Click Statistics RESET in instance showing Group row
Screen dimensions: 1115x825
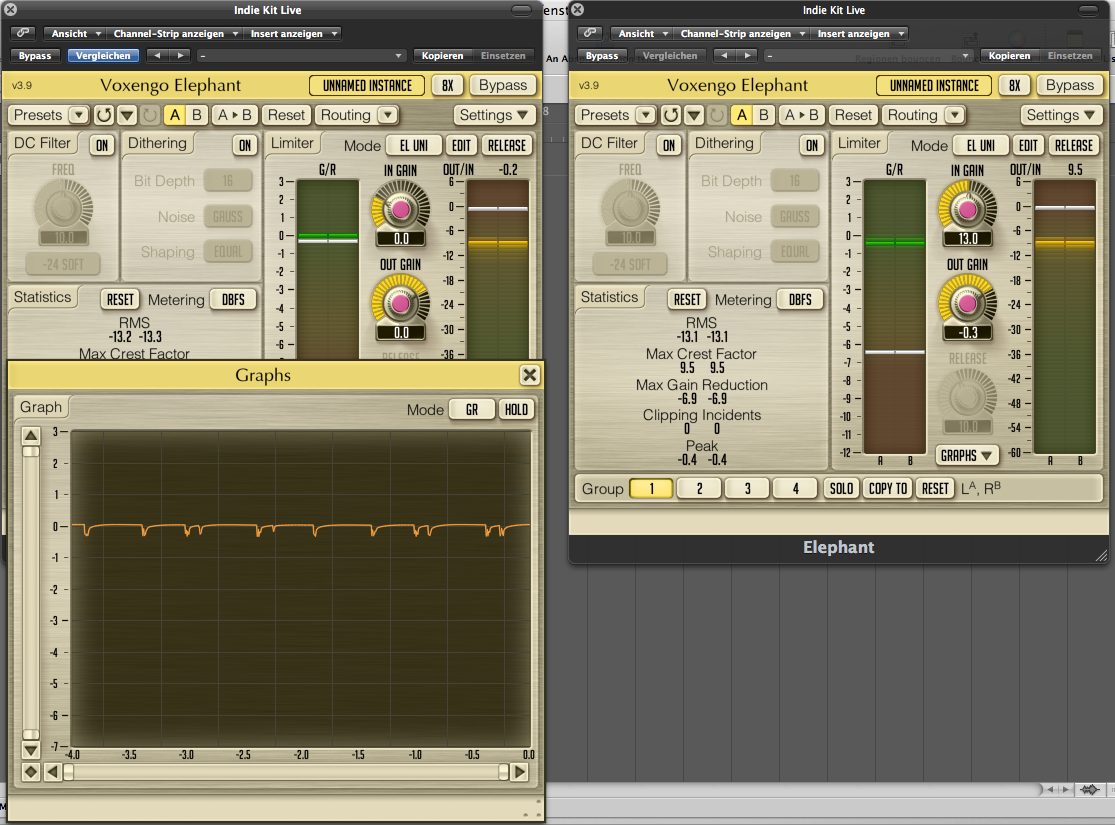coord(687,299)
